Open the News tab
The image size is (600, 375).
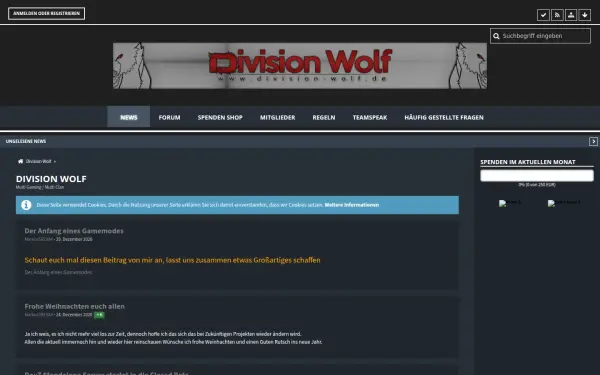pos(129,117)
